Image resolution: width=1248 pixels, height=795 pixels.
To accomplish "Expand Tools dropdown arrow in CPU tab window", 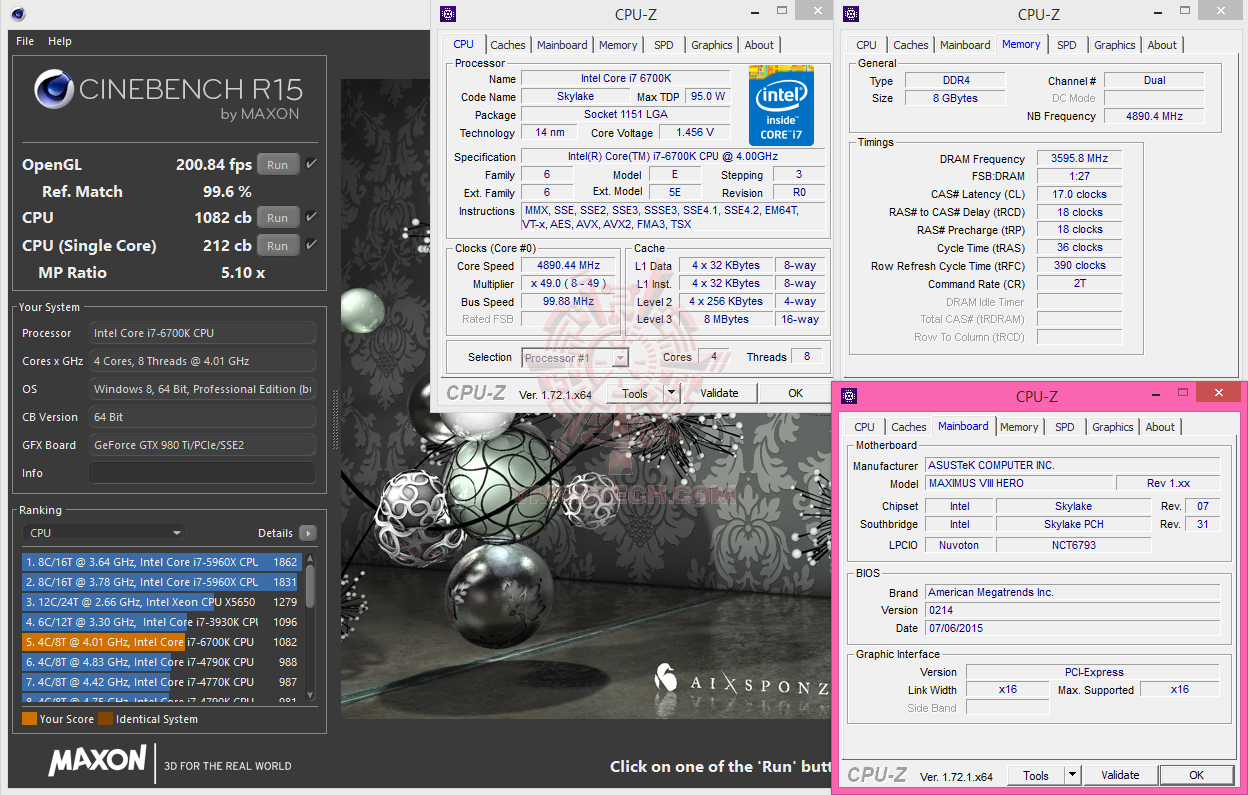I will (671, 393).
